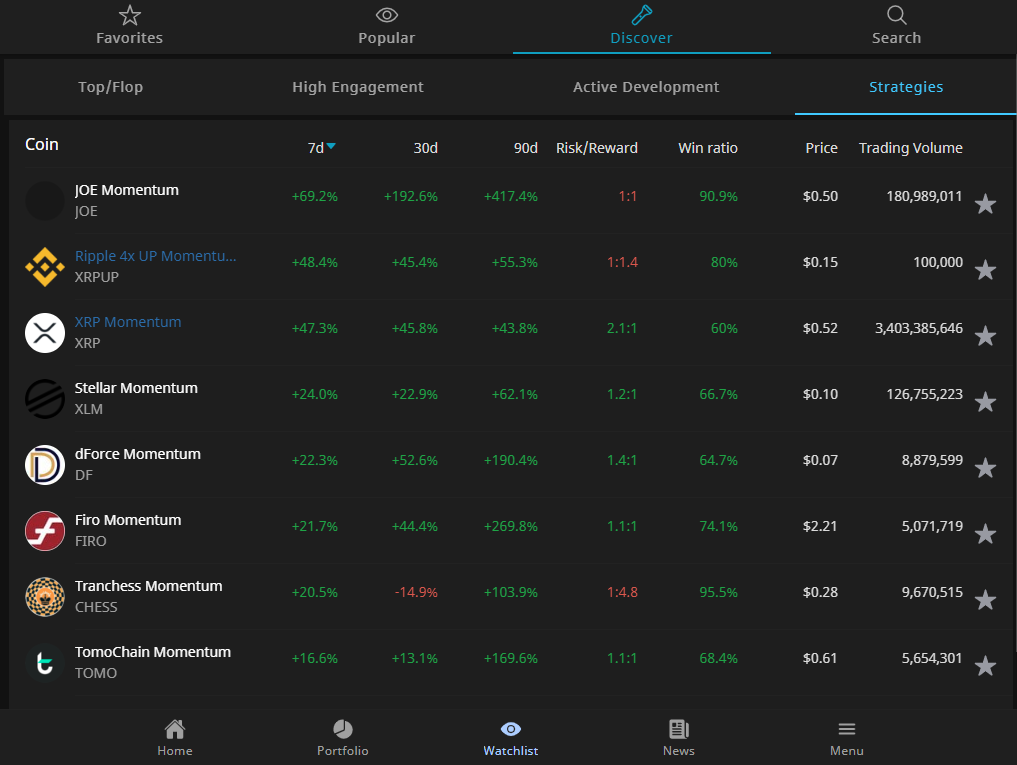Open JOE Momentum strategy
The width and height of the screenshot is (1017, 765).
[x=126, y=190]
